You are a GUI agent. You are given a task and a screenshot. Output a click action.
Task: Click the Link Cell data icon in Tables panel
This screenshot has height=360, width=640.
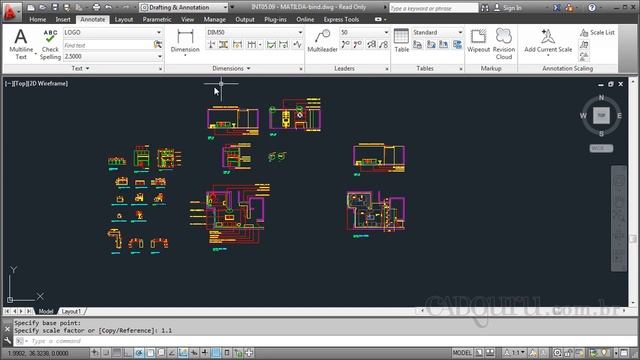417,44
